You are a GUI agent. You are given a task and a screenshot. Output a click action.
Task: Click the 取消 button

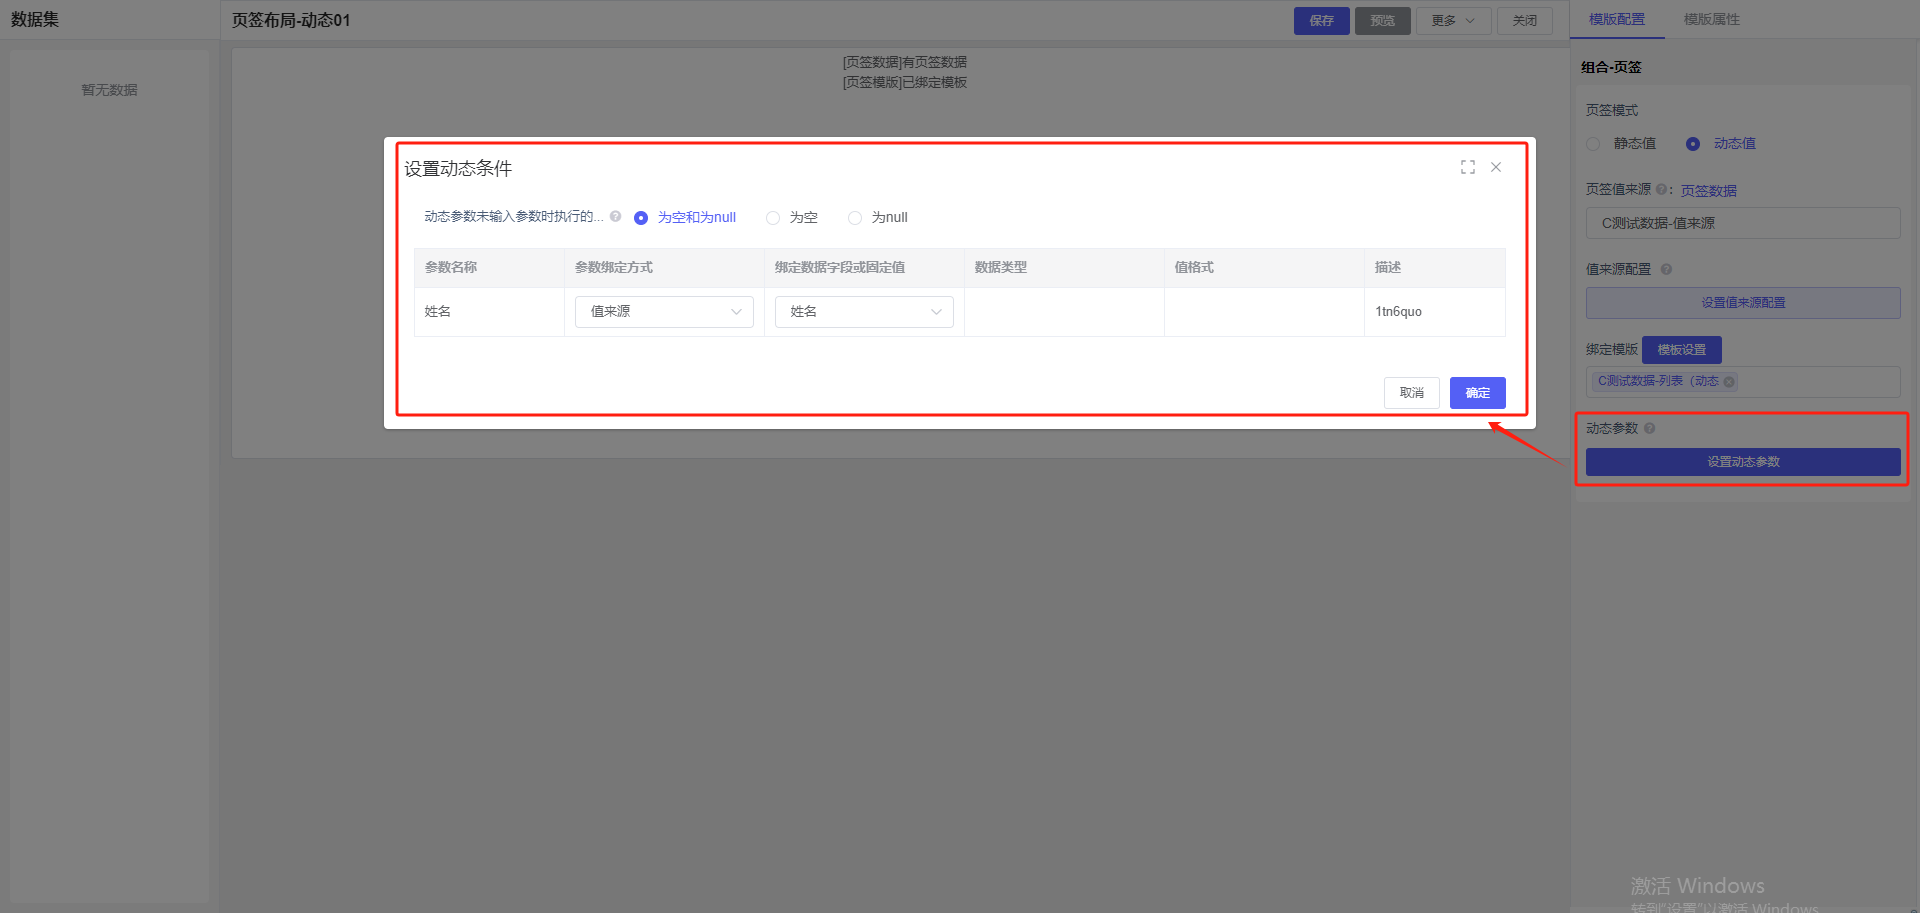point(1411,393)
